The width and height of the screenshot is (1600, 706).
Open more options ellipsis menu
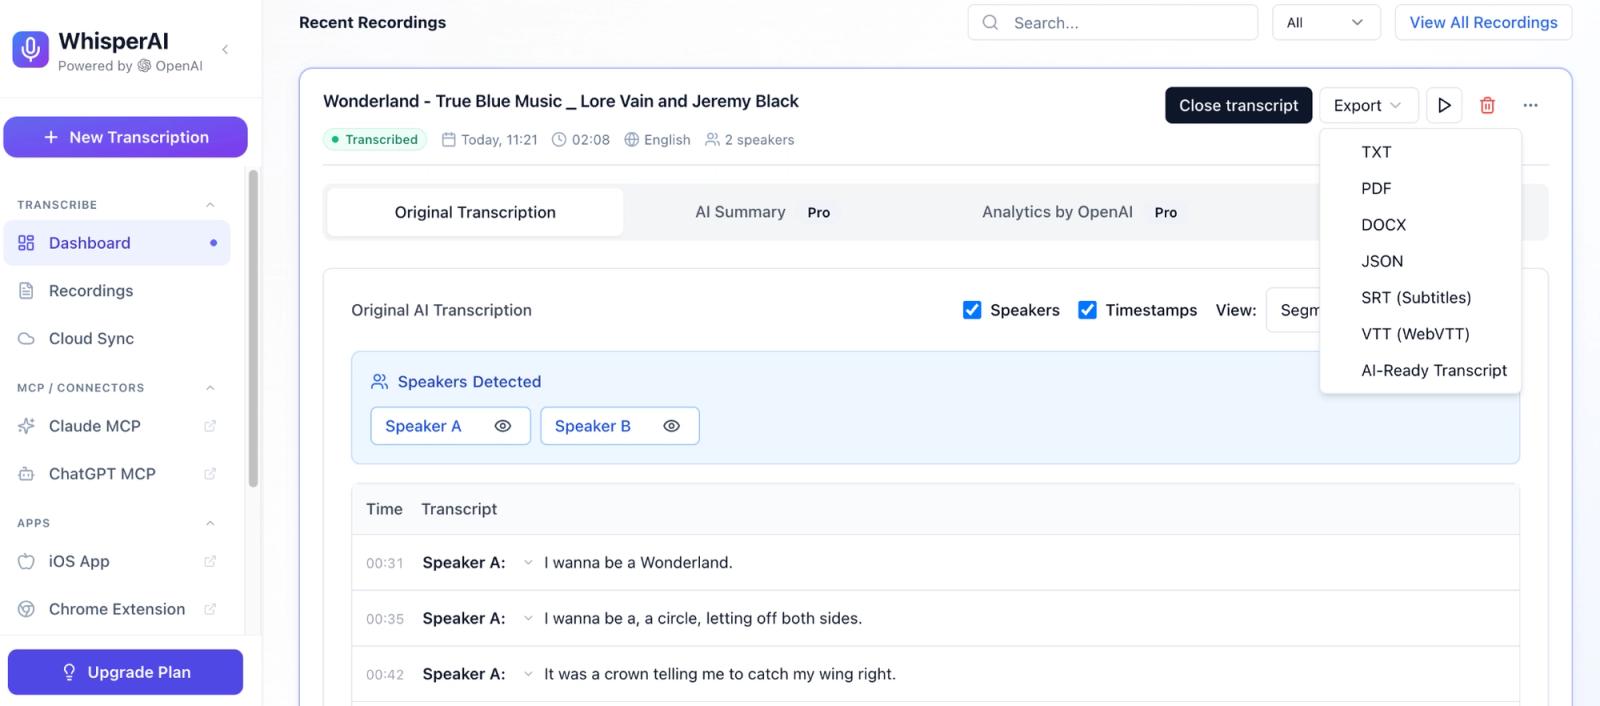tap(1530, 105)
